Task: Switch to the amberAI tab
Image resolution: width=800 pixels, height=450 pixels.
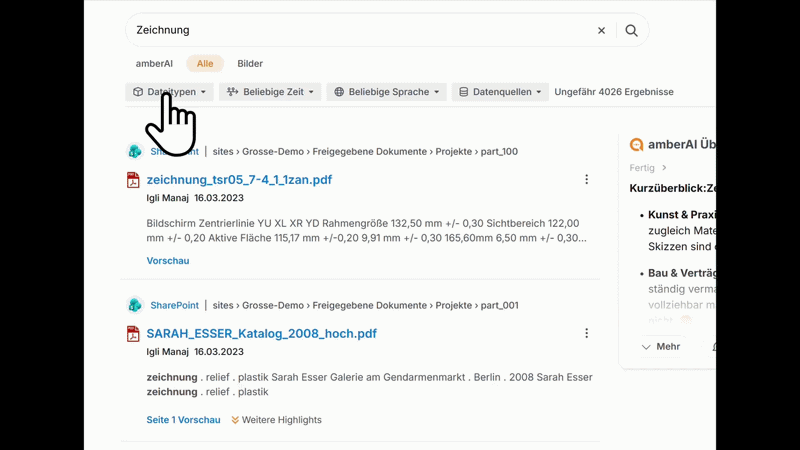Action: [154, 64]
